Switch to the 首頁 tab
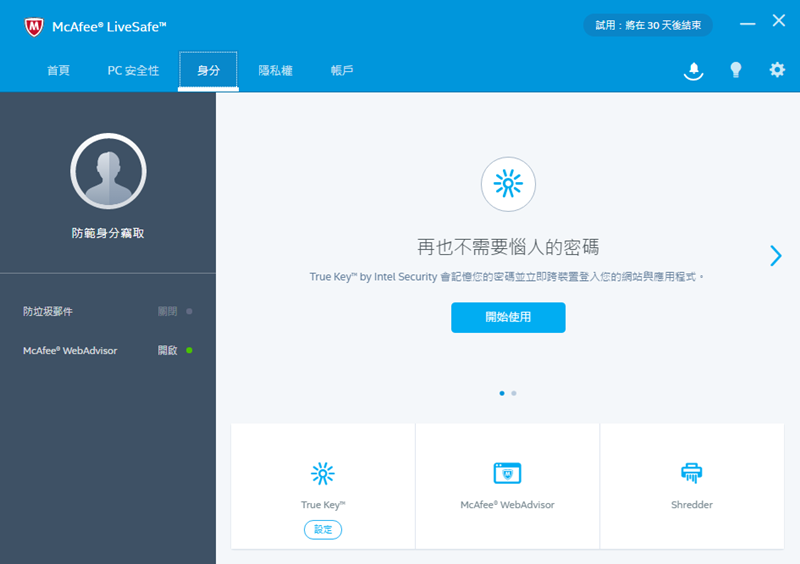The width and height of the screenshot is (800, 564). (x=58, y=70)
